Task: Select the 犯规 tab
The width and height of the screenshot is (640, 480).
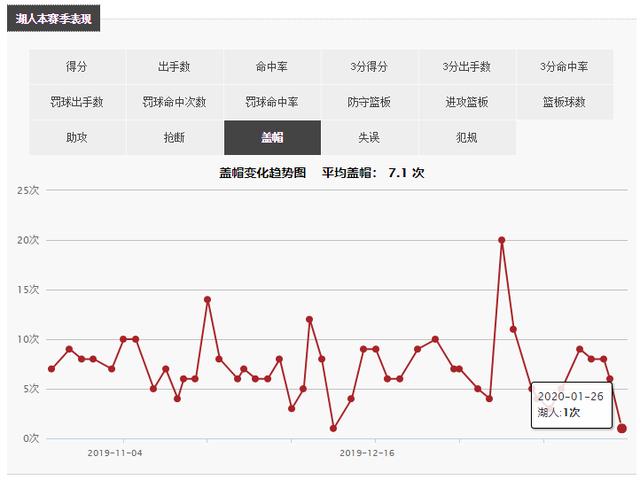Action: point(467,138)
